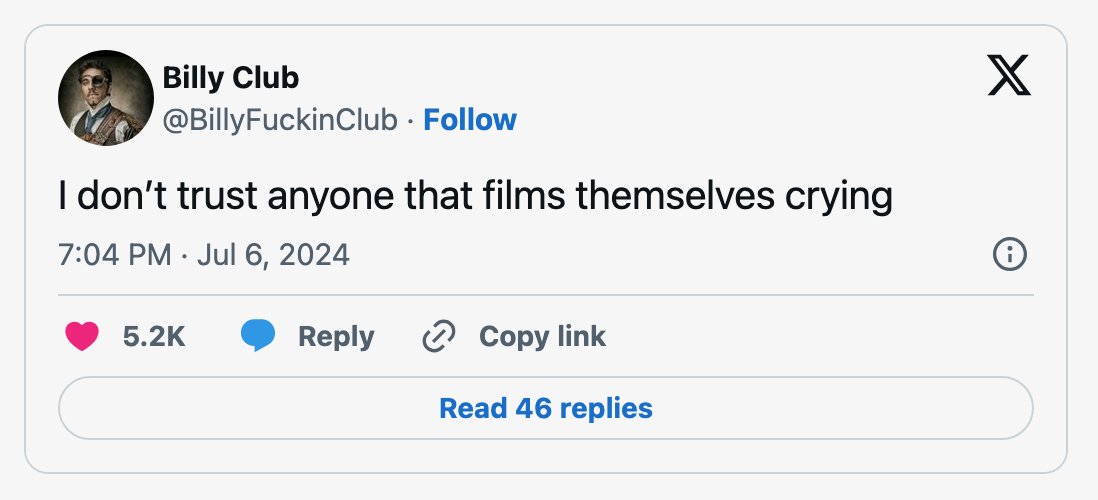Screen dimensions: 1098x500
Task: Open the Billy Club display name
Action: [230, 78]
